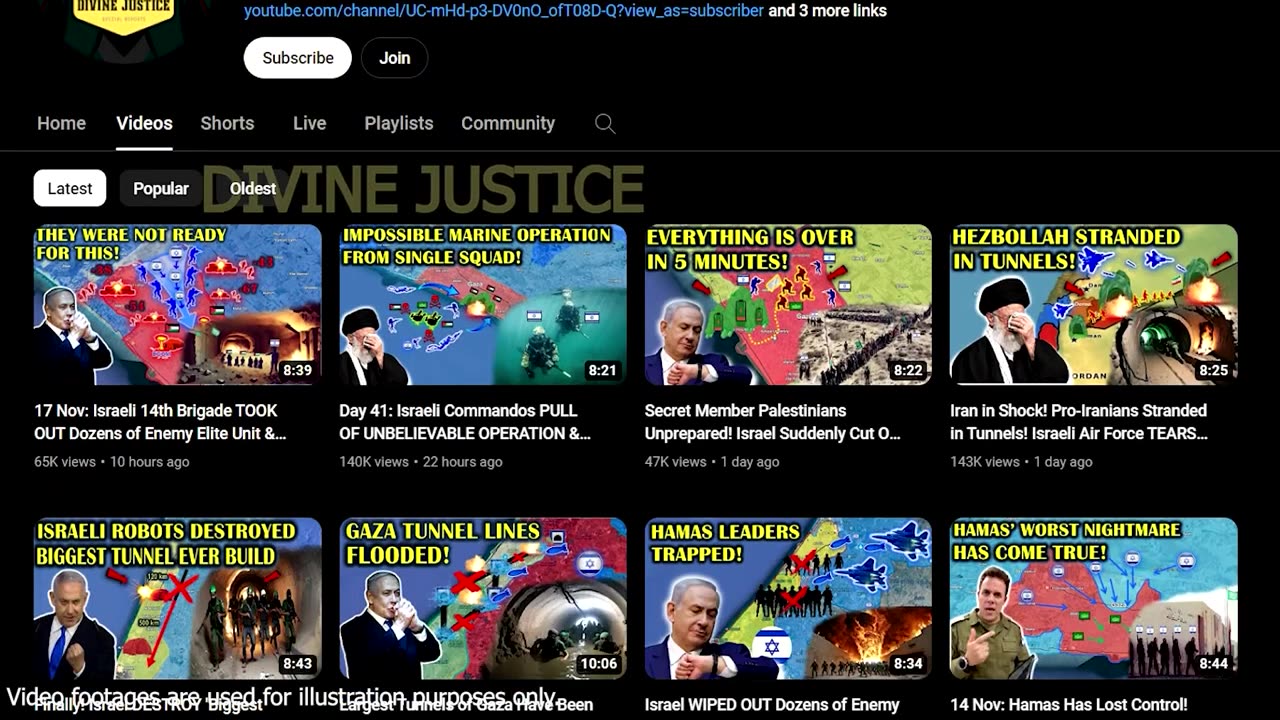Open title 'Israel WIPED OUT Dozens of Enemy'
The image size is (1280, 720).
tap(772, 705)
